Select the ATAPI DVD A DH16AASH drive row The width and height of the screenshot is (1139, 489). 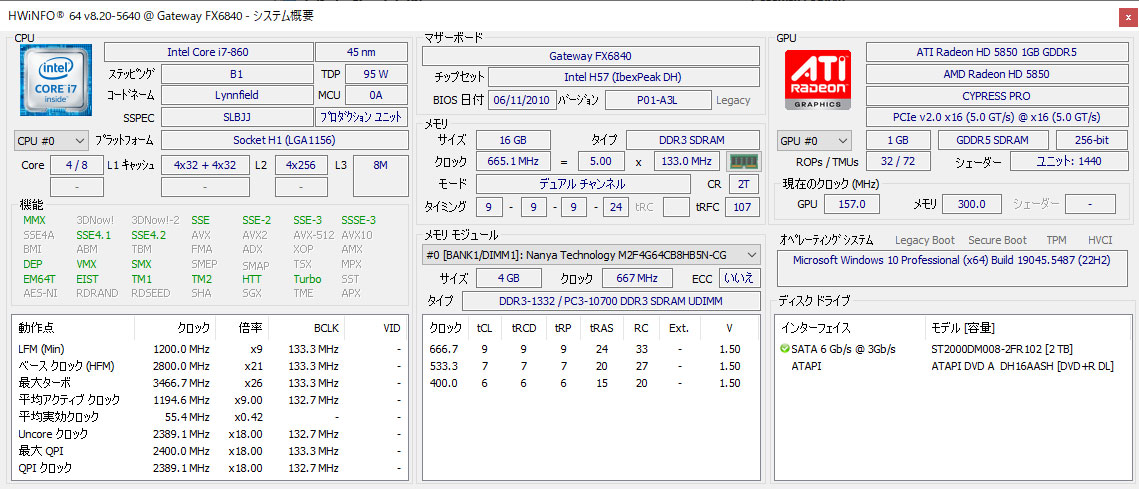[x=952, y=366]
